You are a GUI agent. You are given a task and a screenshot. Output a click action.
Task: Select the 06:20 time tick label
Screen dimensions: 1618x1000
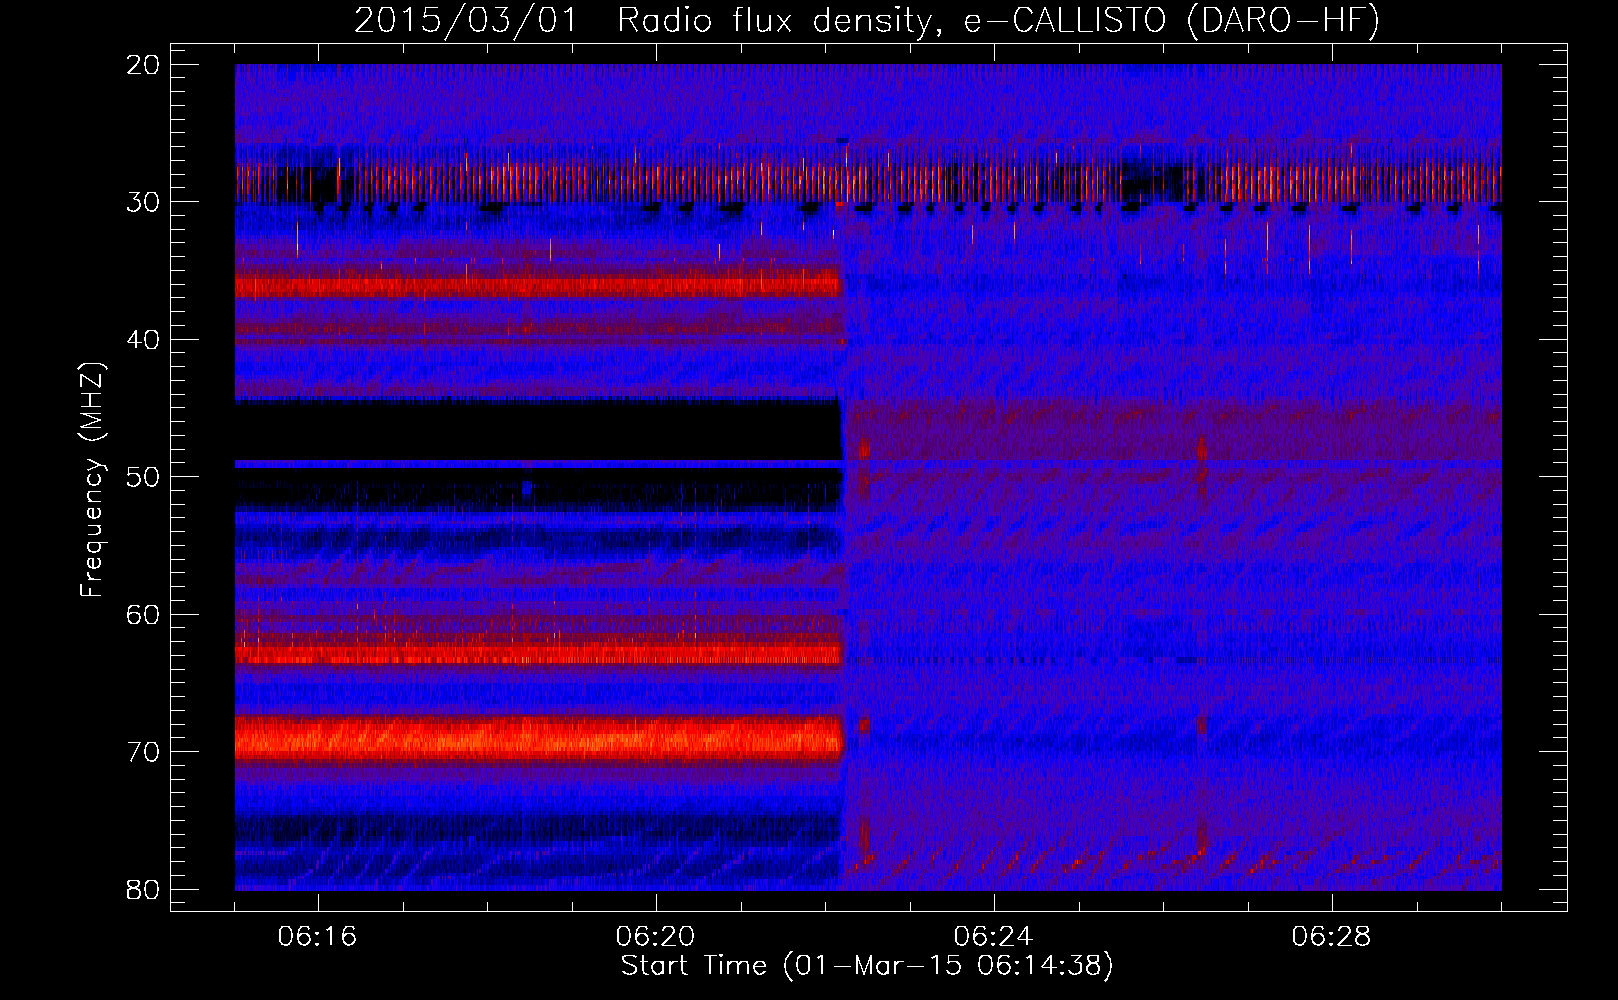click(656, 937)
